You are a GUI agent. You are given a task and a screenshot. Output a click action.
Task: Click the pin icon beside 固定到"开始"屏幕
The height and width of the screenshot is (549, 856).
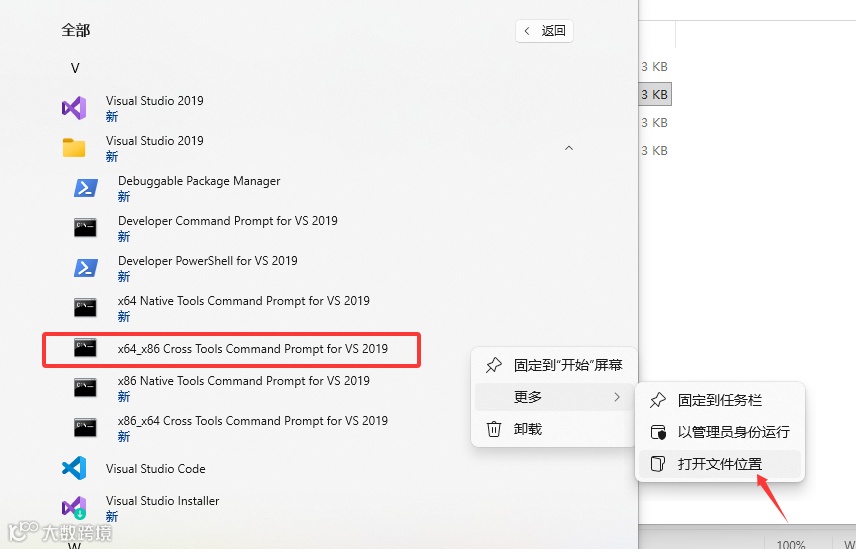(x=494, y=365)
